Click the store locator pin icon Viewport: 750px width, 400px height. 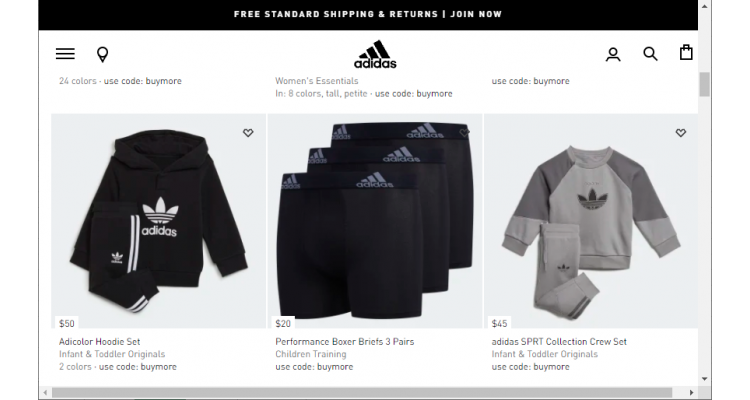click(x=102, y=55)
